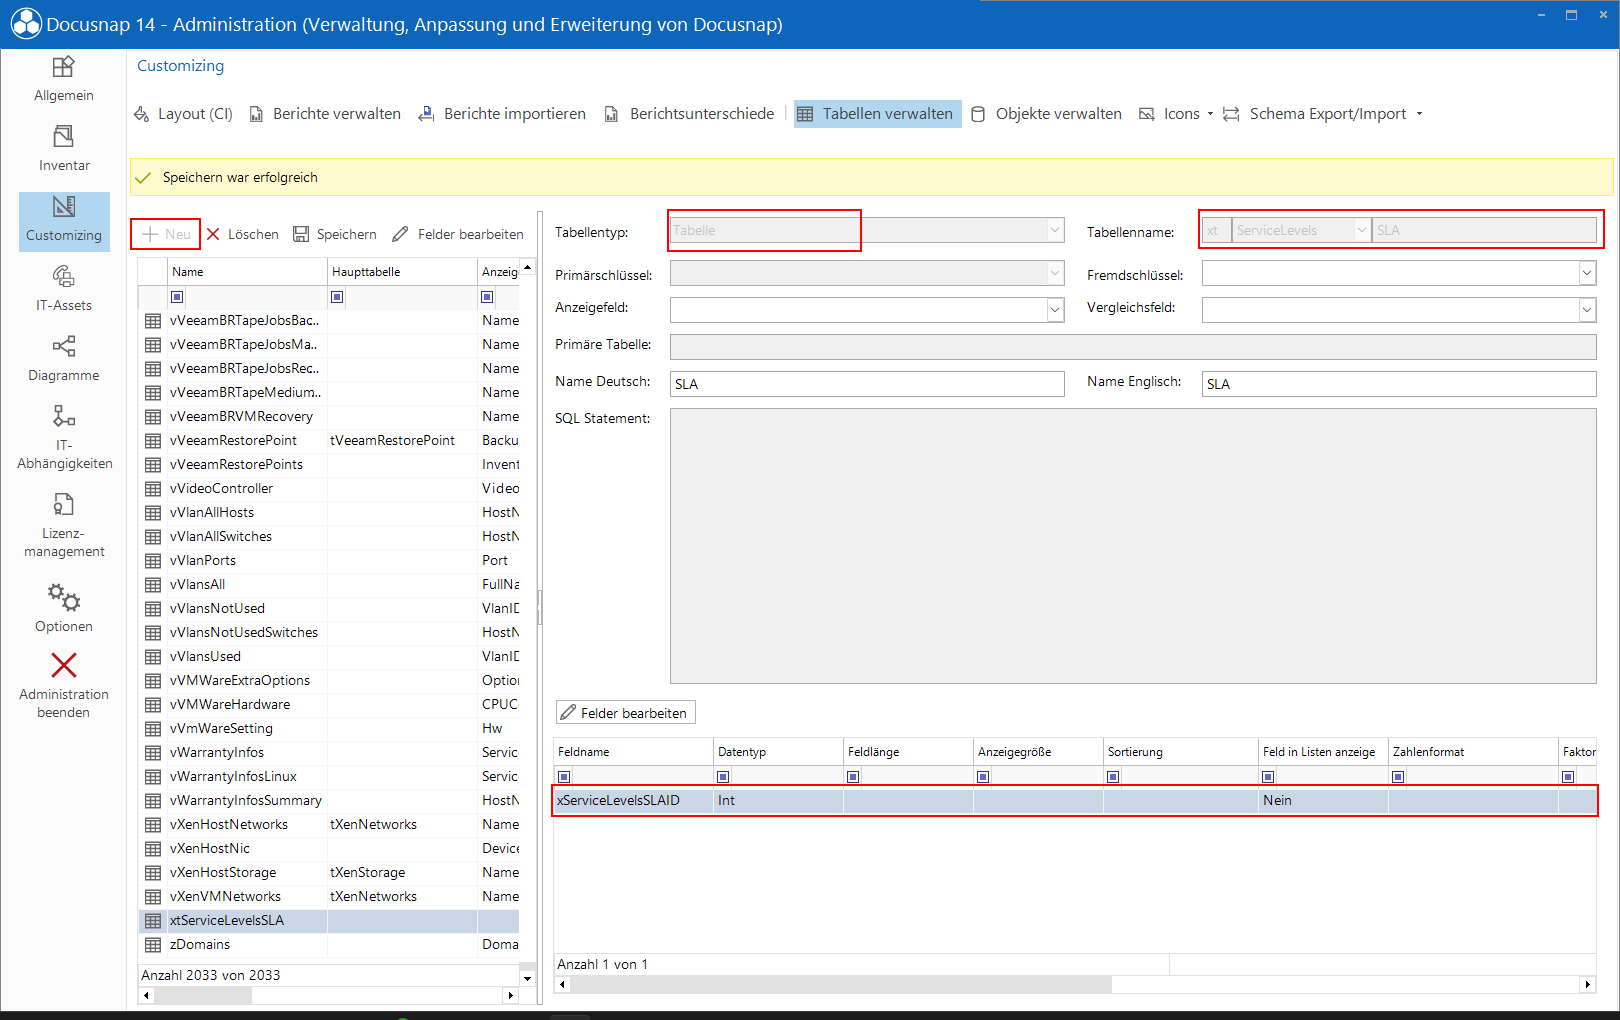This screenshot has width=1620, height=1020.
Task: Open the Sortierung column filter icon
Action: pyautogui.click(x=1113, y=777)
